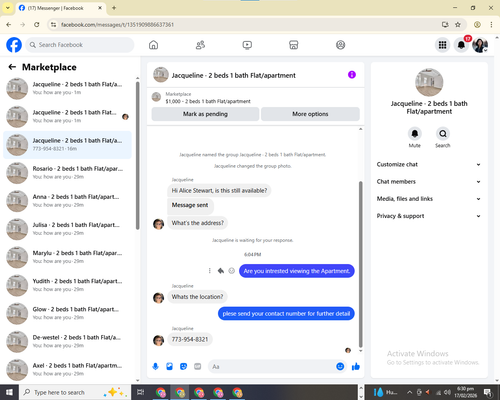Open the taskbar clock showing 6:30 pm

click(465, 392)
